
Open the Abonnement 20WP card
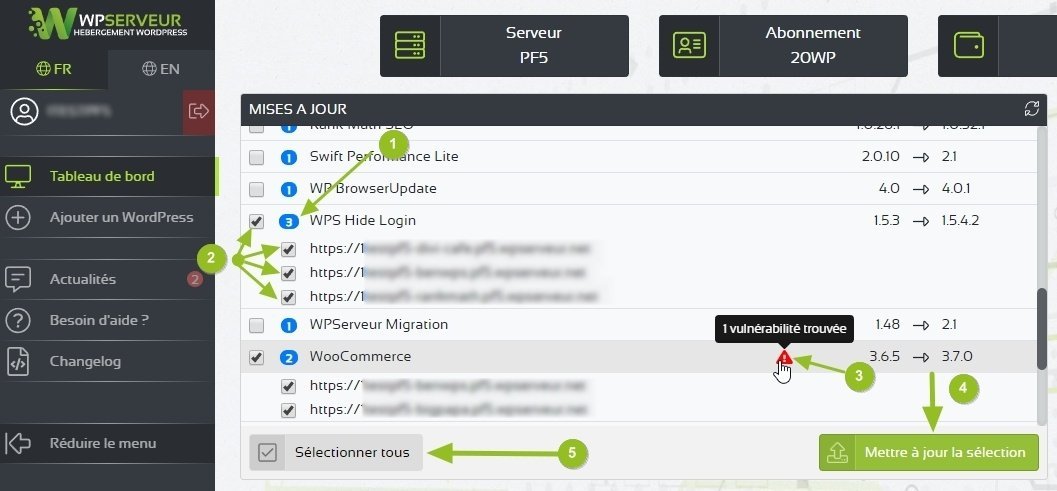pyautogui.click(x=783, y=46)
